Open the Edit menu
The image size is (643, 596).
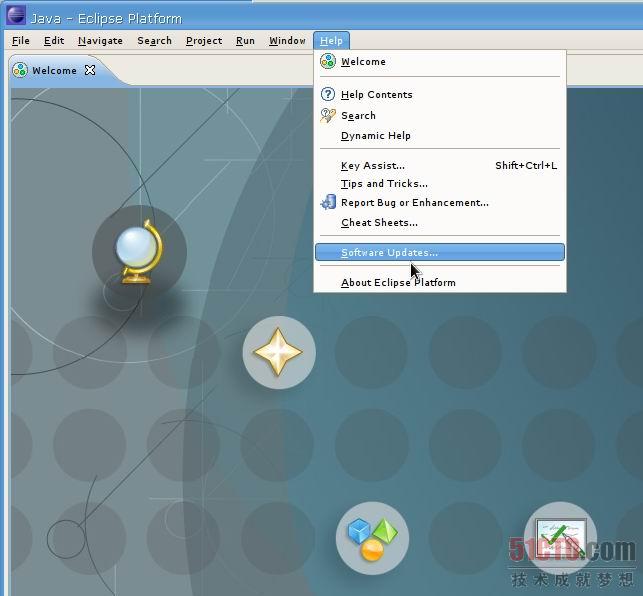point(54,41)
